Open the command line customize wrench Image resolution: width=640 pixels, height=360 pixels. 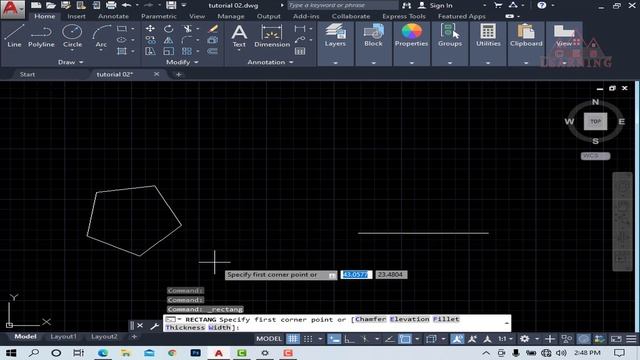(x=154, y=326)
